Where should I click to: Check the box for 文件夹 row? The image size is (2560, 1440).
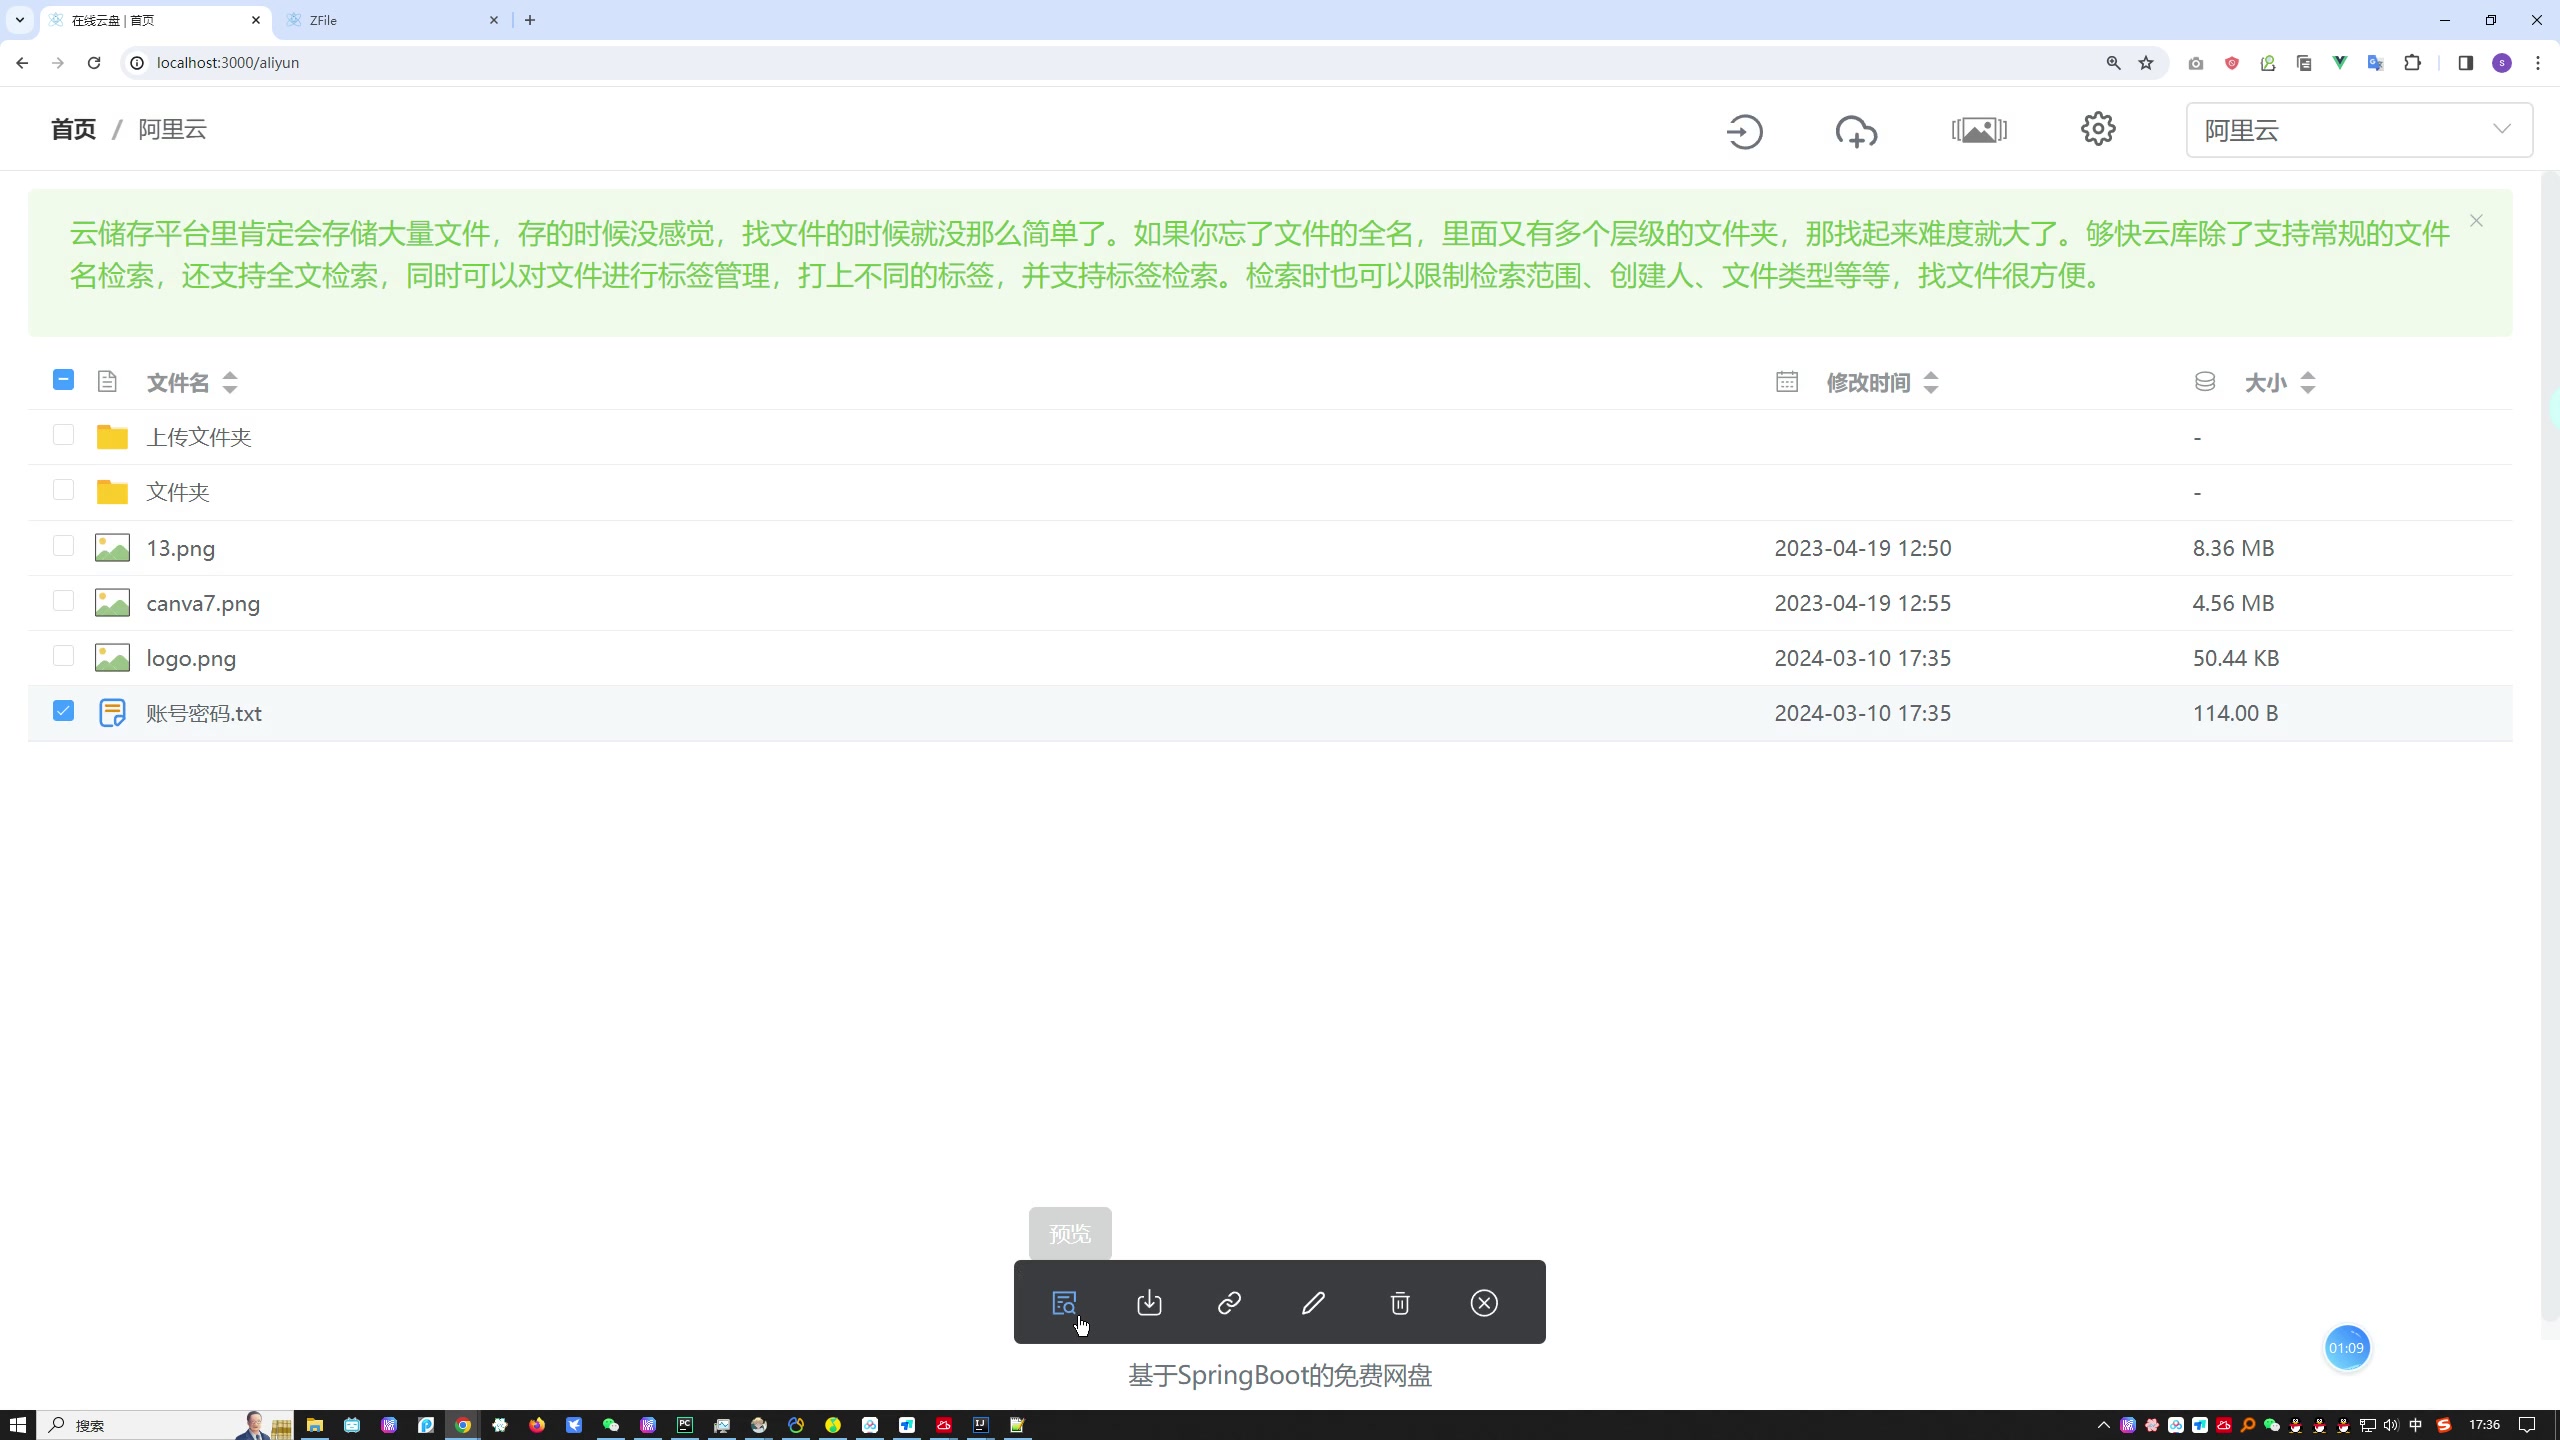coord(63,490)
